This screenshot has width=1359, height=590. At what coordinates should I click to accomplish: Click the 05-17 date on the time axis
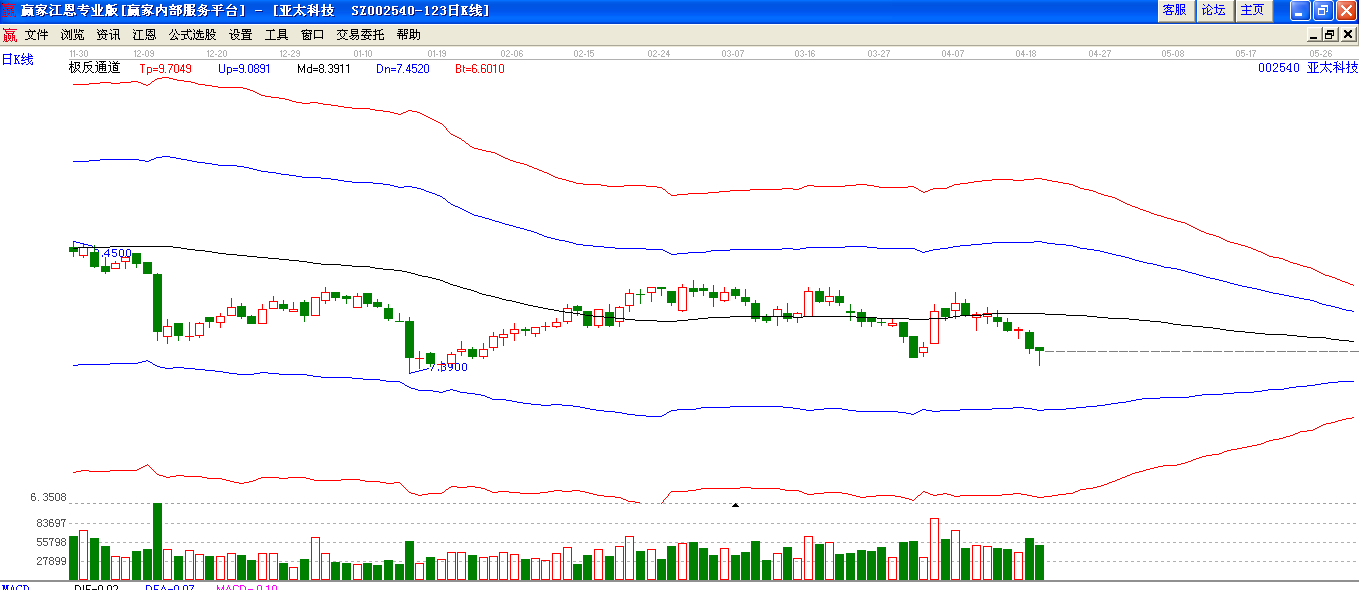[x=1246, y=53]
